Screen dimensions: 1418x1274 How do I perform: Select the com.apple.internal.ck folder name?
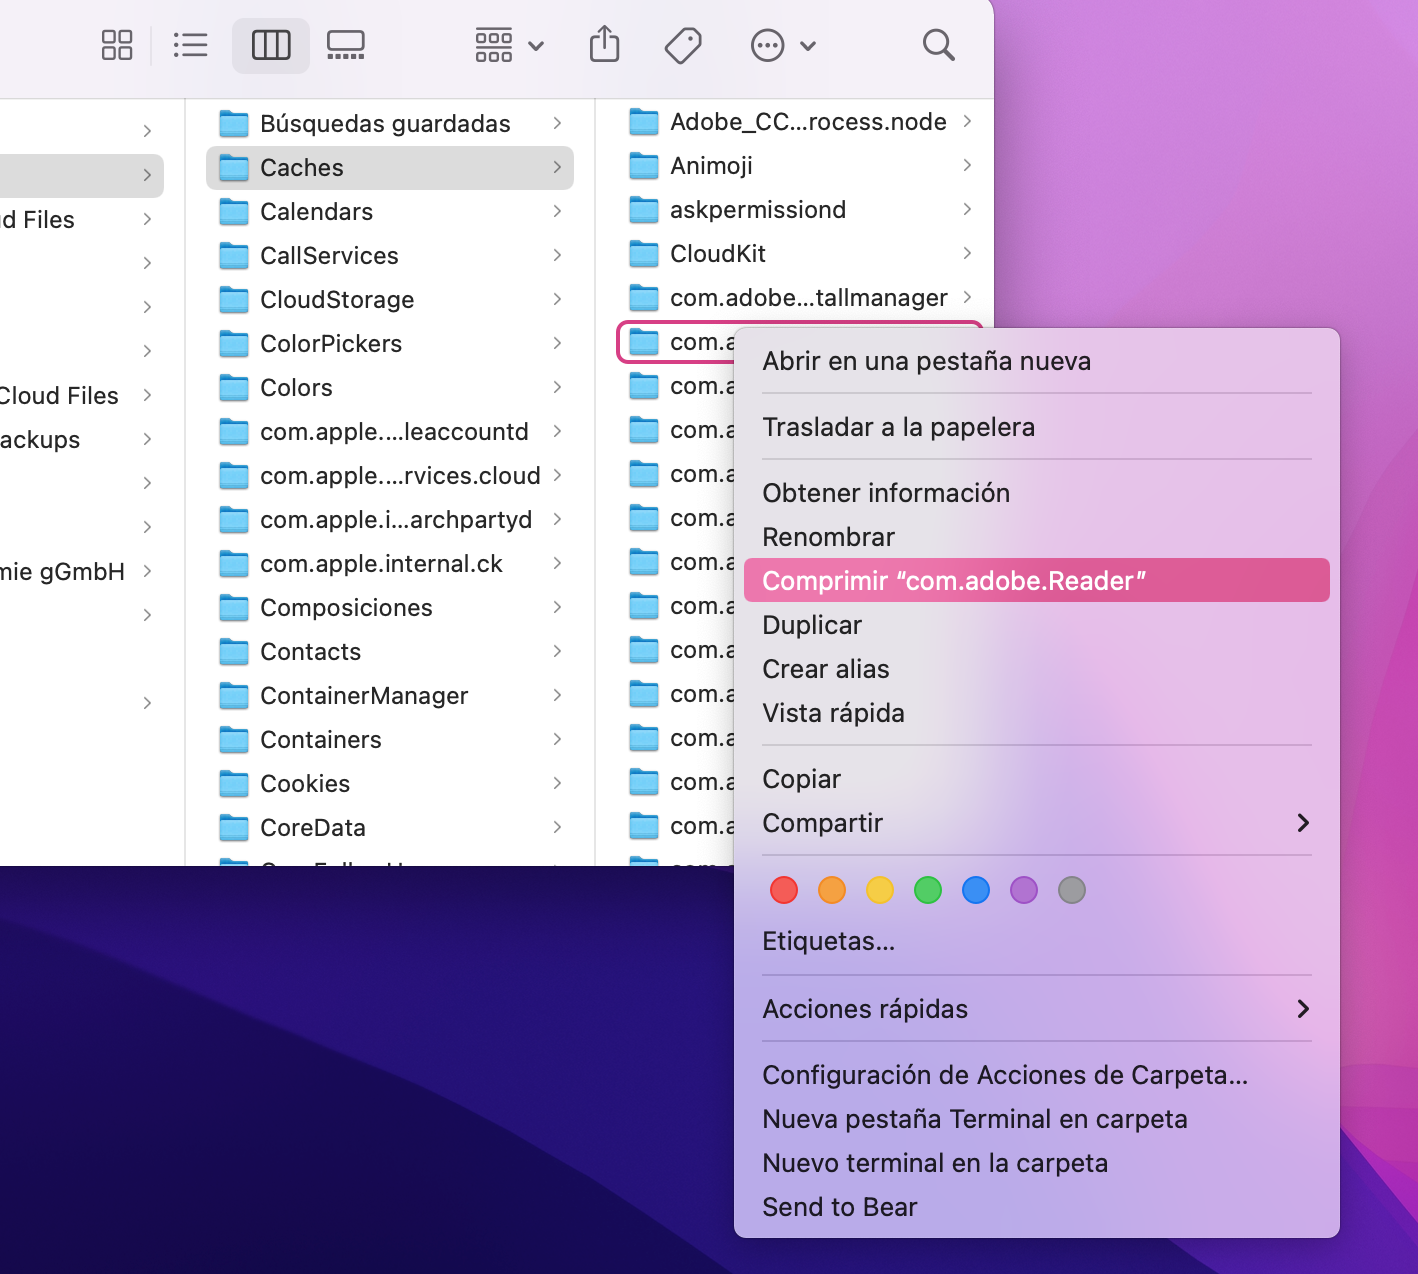382,564
